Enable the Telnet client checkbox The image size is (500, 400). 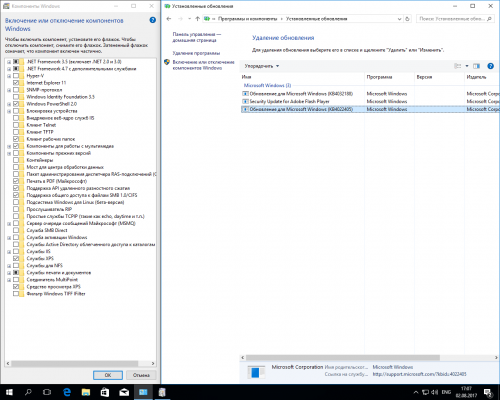[16, 125]
